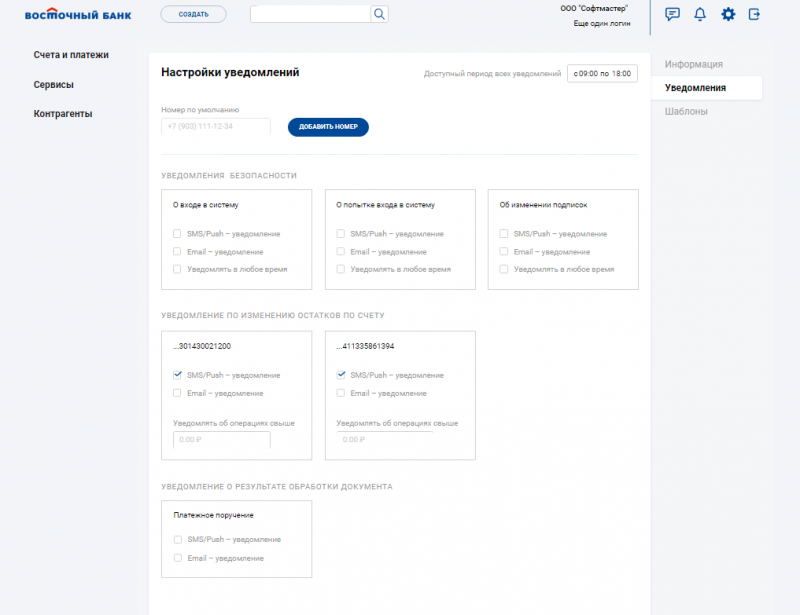Click the Создать button
800x615 pixels.
(x=193, y=14)
